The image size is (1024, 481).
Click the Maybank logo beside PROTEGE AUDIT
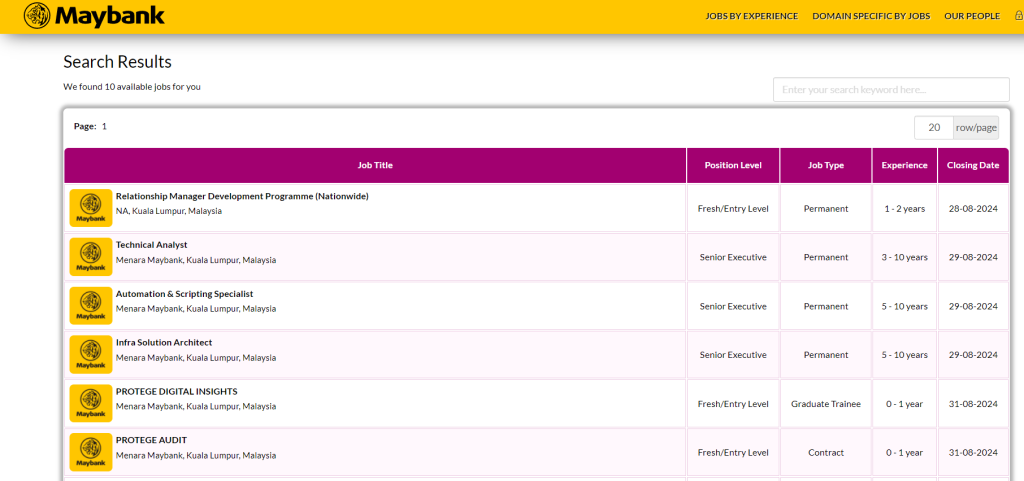[x=91, y=453]
